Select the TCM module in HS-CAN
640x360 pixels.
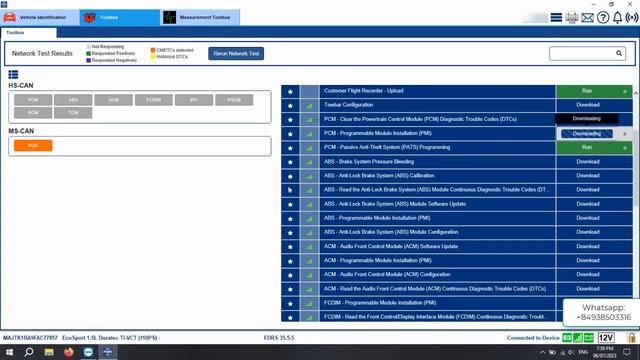click(x=73, y=113)
